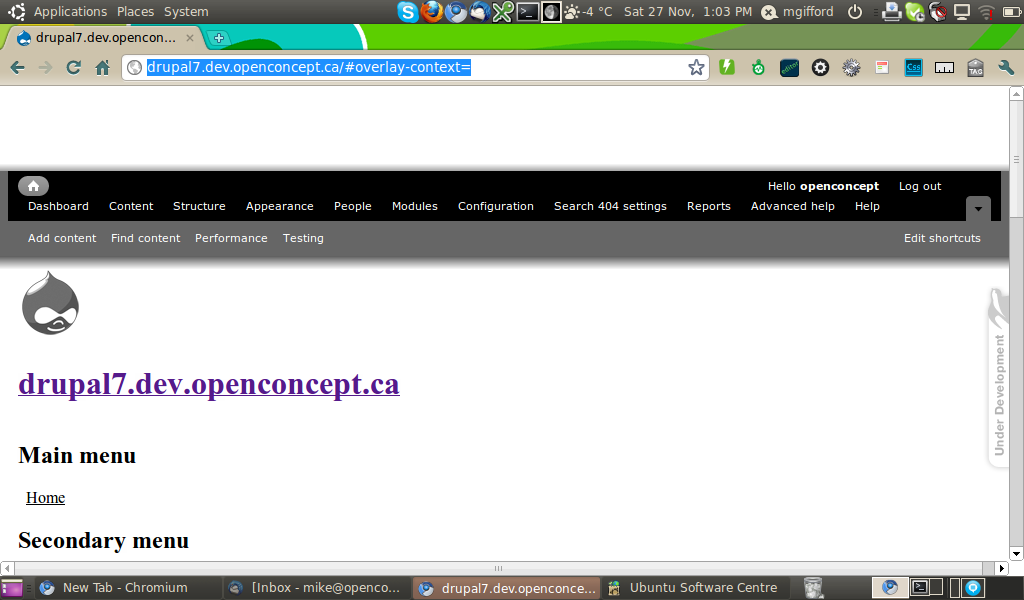Image resolution: width=1024 pixels, height=600 pixels.
Task: Open the Places menu
Action: pos(135,12)
